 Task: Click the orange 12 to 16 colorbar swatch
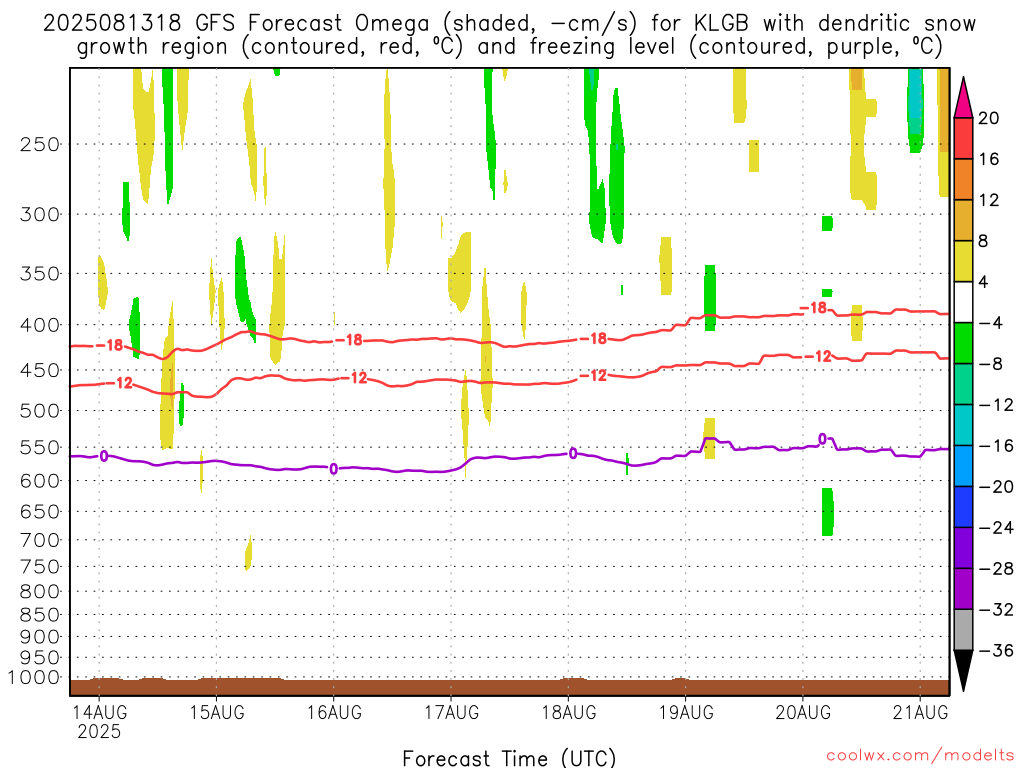963,180
